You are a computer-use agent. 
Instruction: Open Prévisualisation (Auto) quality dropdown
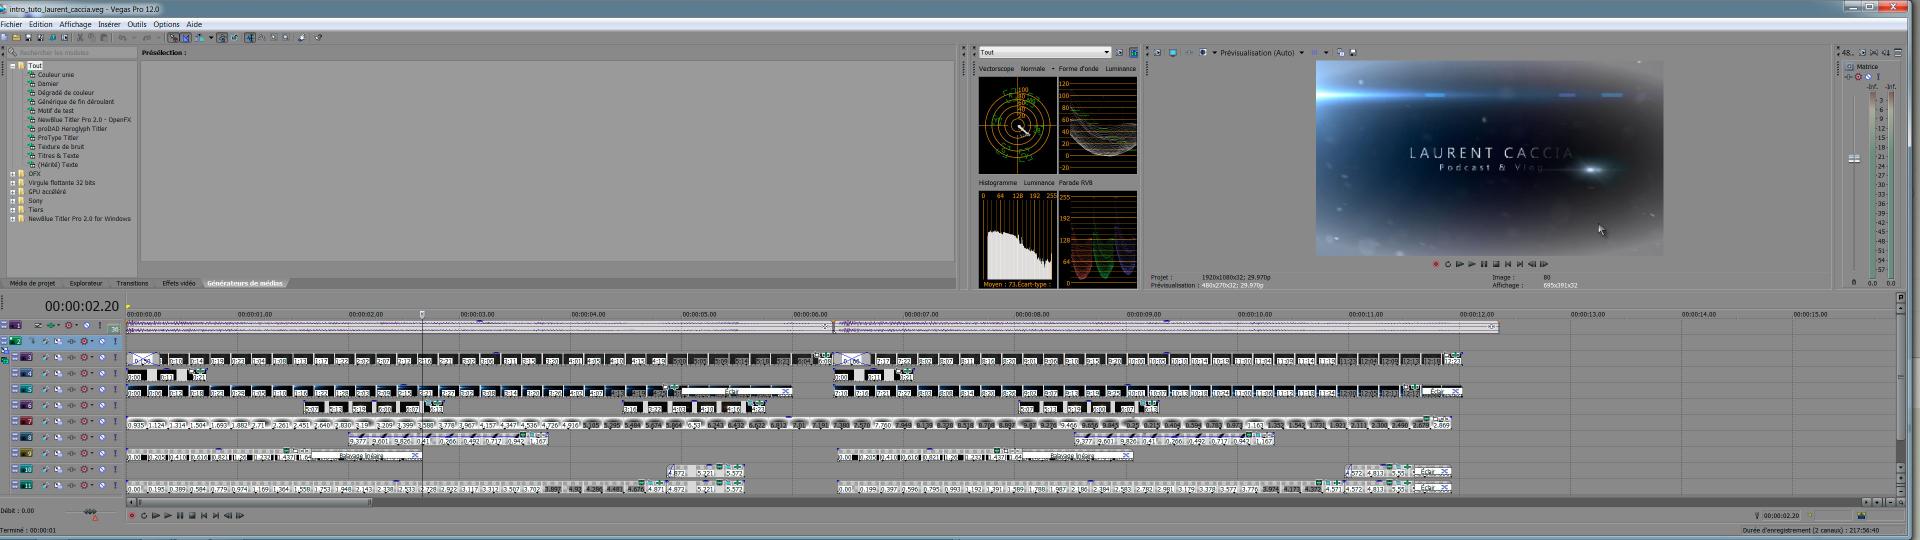[x=1262, y=52]
